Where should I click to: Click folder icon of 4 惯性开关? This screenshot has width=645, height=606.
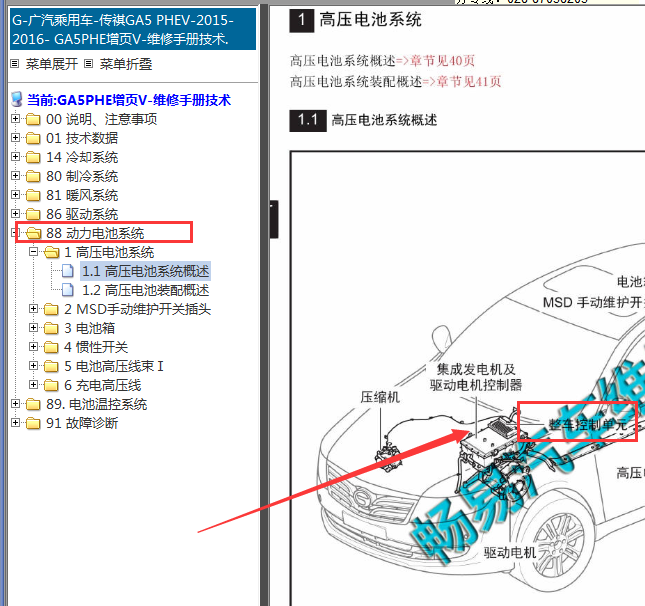point(51,347)
